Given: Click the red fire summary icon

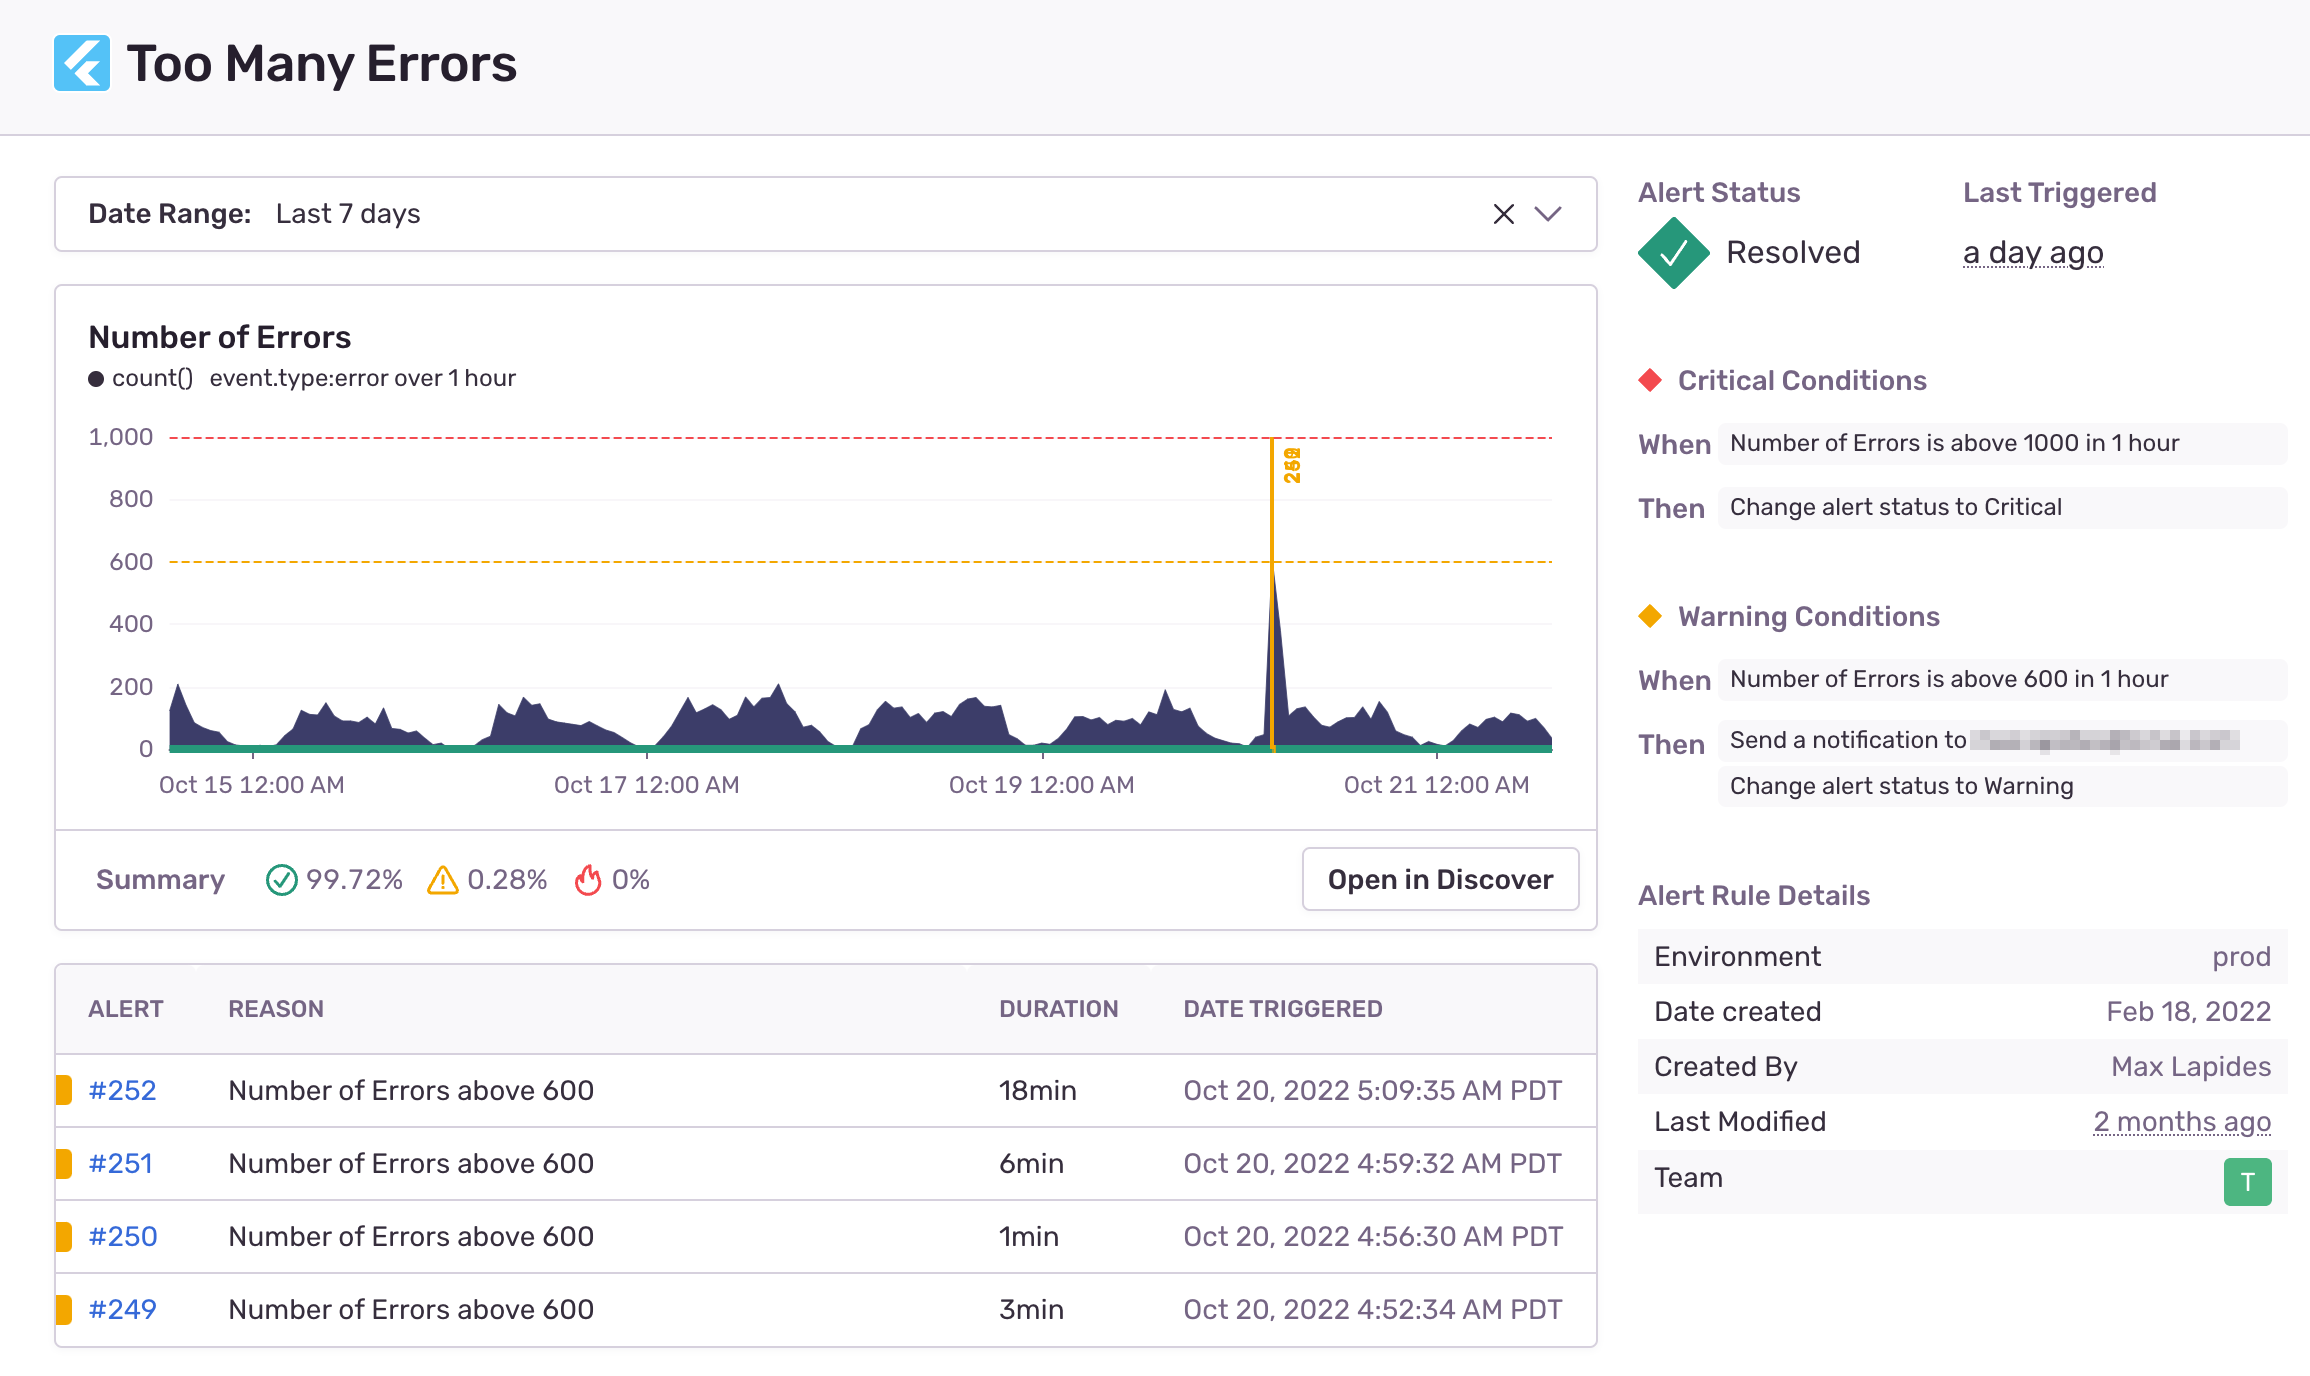Looking at the screenshot, I should [588, 880].
